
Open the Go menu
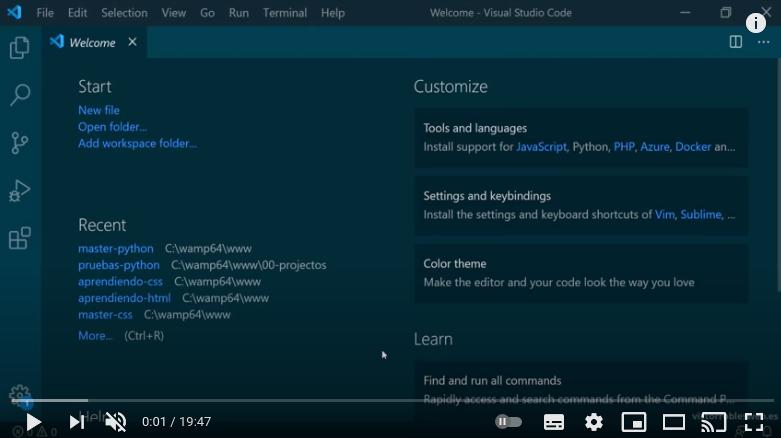click(207, 12)
